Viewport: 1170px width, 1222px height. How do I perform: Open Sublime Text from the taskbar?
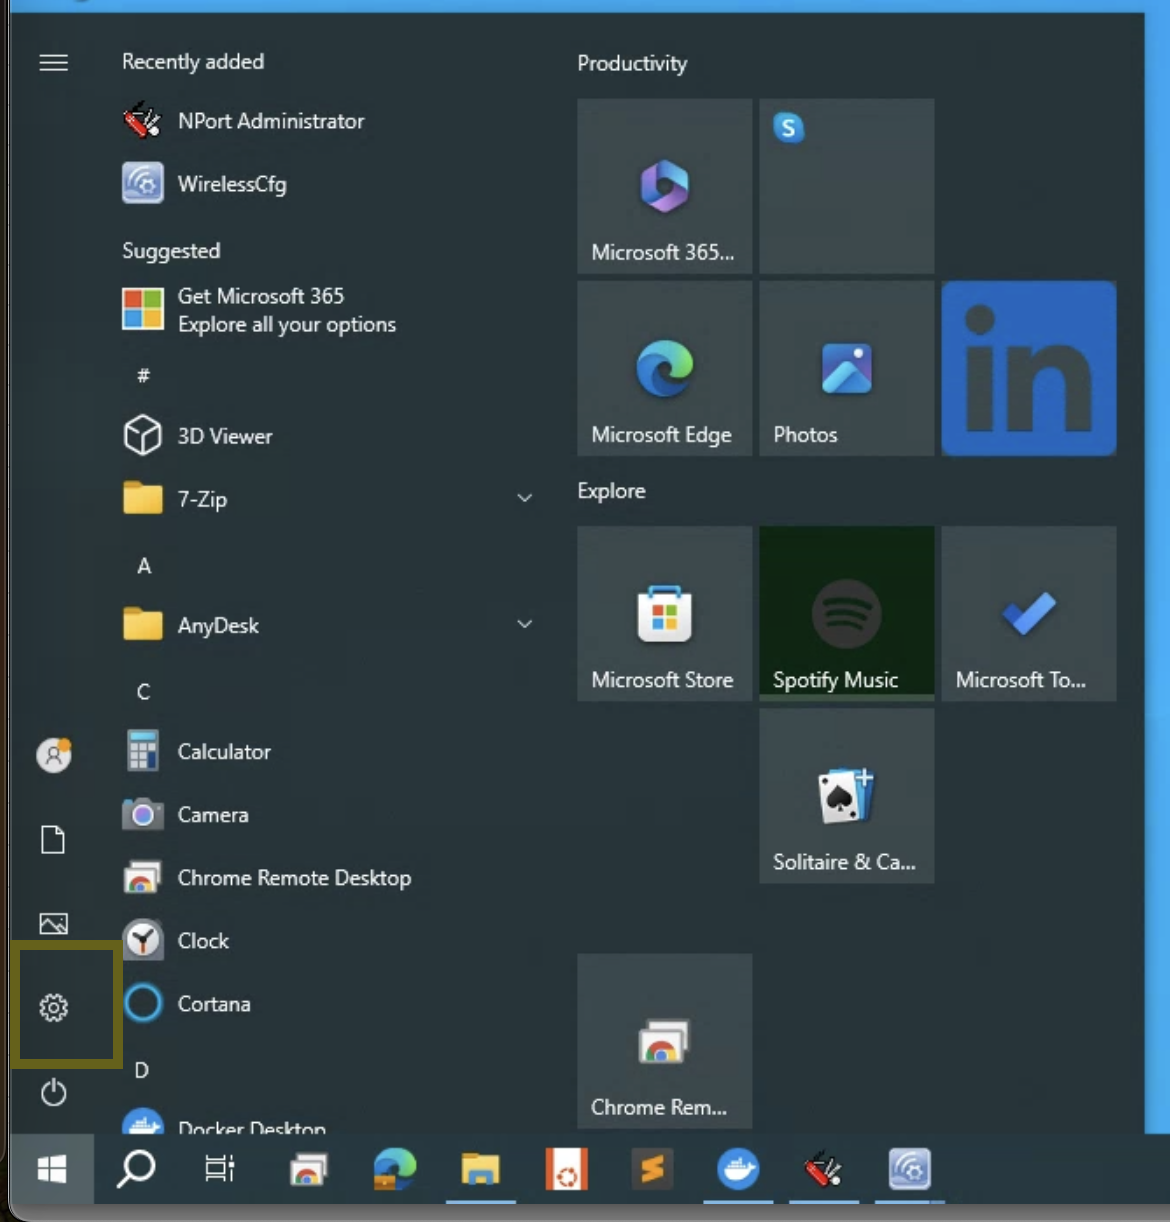coord(653,1169)
